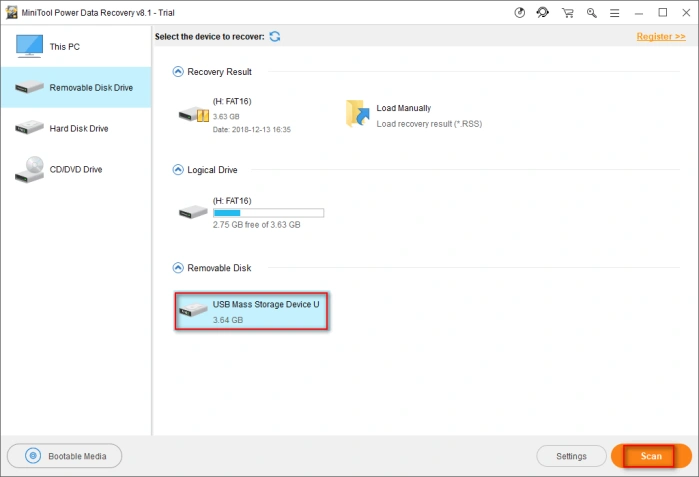Collapse the Removable Disk section
The image size is (699, 477).
tap(178, 267)
